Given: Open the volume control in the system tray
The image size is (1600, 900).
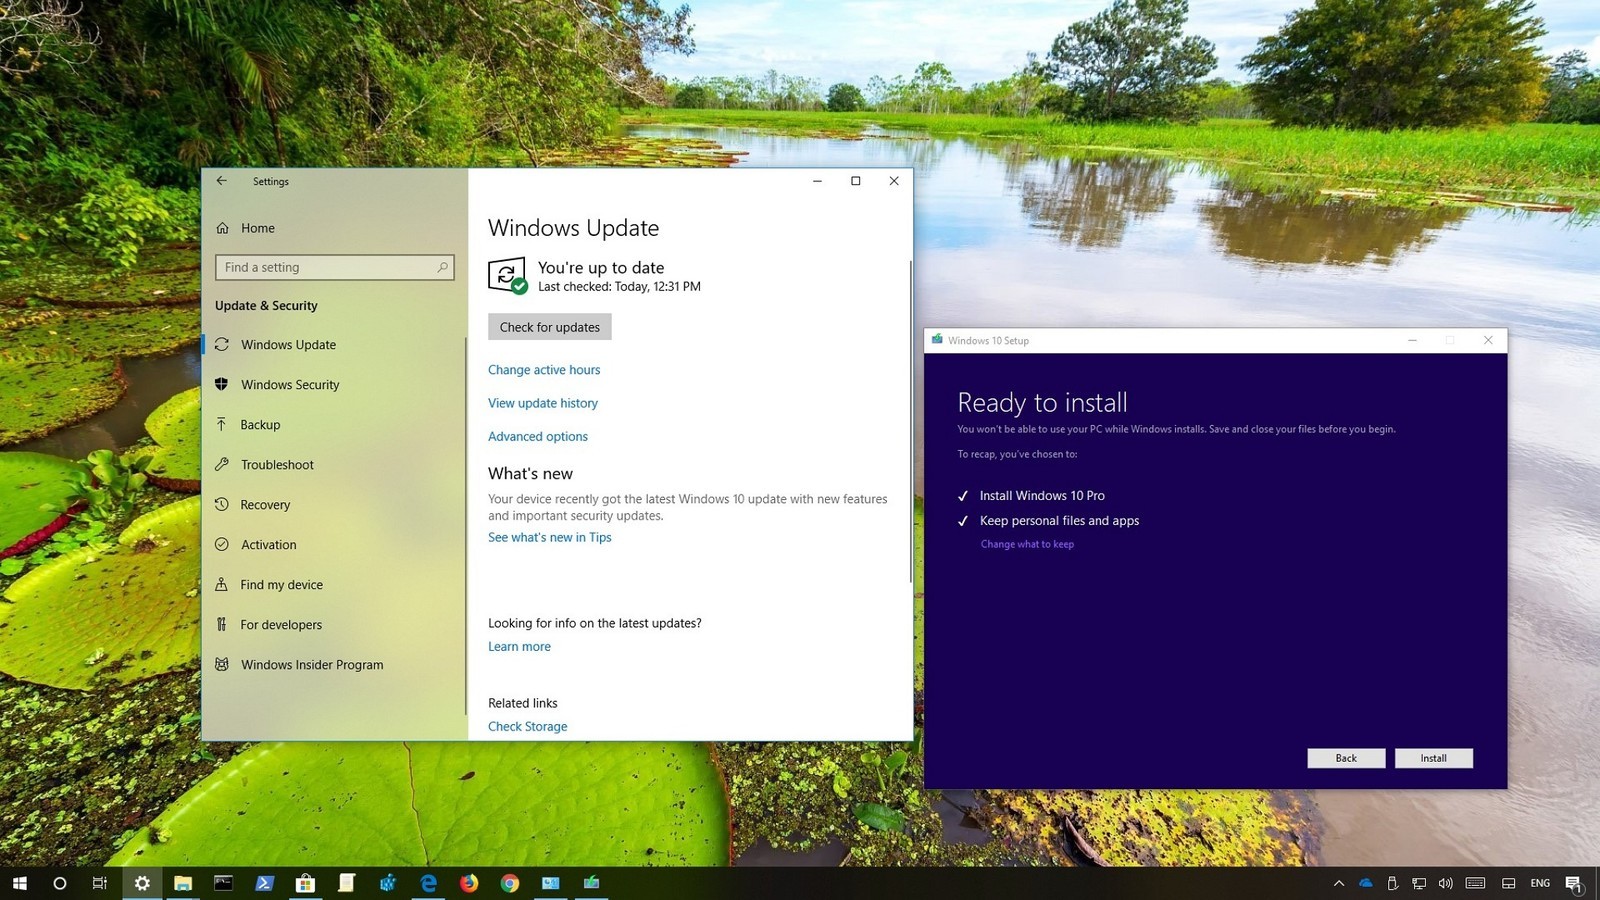Looking at the screenshot, I should pyautogui.click(x=1446, y=883).
